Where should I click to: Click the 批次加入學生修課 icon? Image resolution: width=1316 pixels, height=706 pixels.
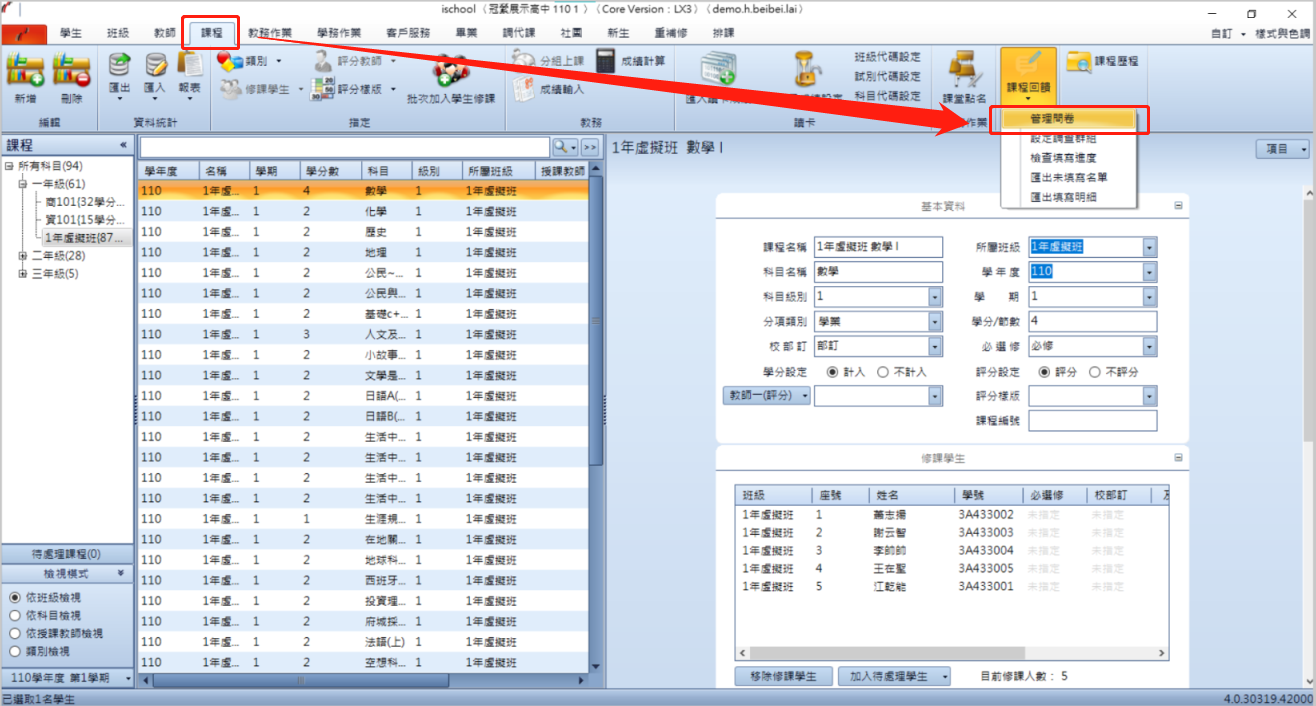point(450,70)
